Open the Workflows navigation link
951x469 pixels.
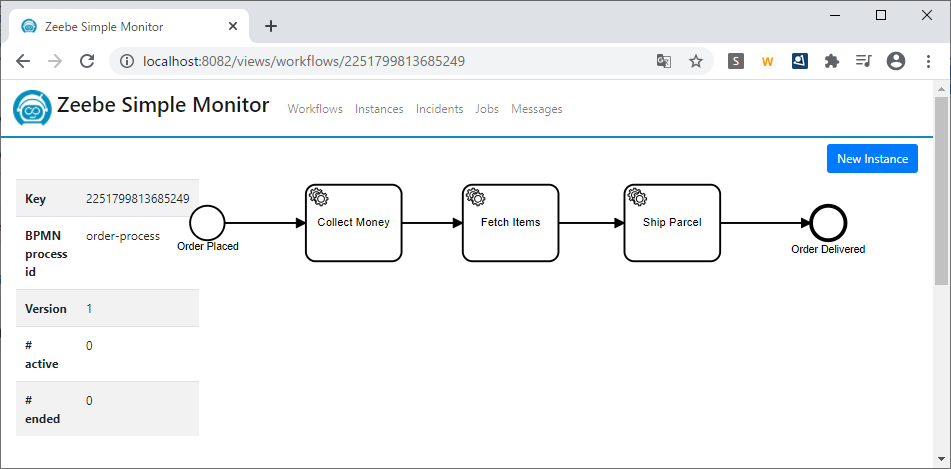tap(315, 109)
